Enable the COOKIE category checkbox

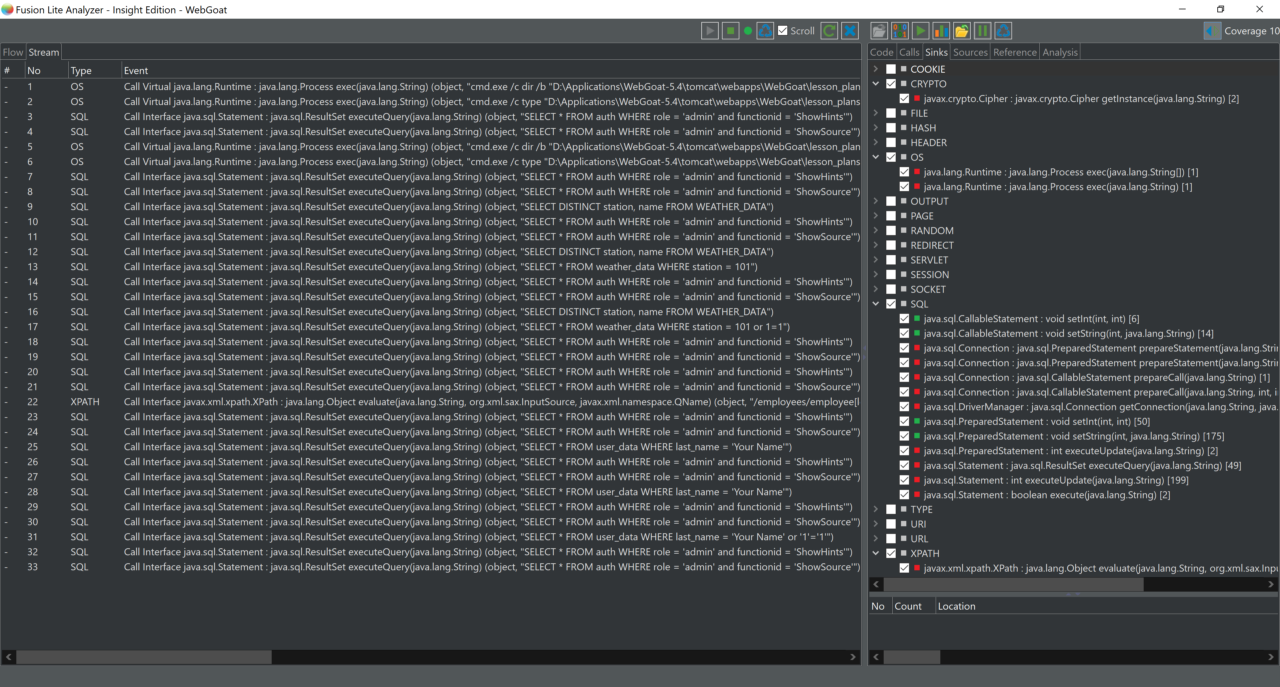[891, 69]
